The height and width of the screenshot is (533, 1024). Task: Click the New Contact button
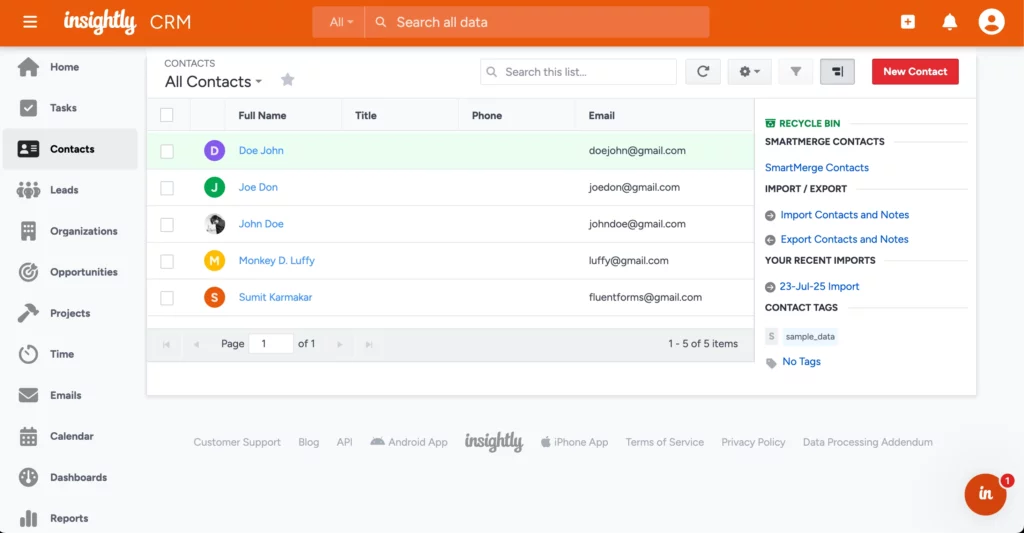(915, 72)
